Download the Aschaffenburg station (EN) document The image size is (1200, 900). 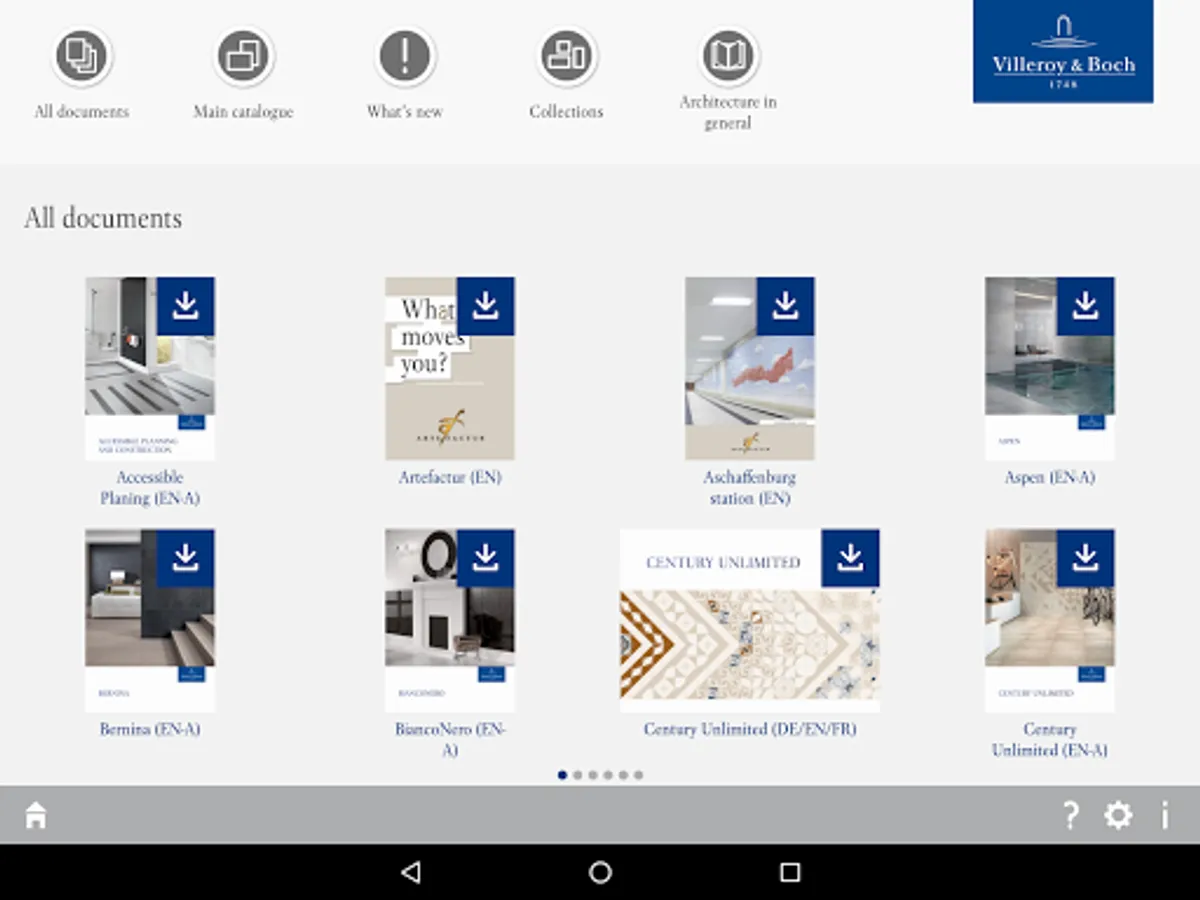[786, 306]
